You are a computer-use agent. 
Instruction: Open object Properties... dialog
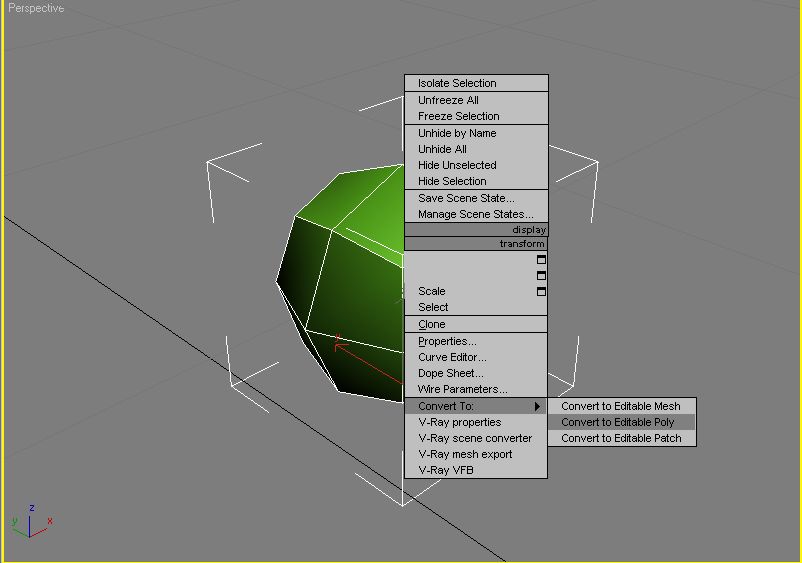point(476,342)
